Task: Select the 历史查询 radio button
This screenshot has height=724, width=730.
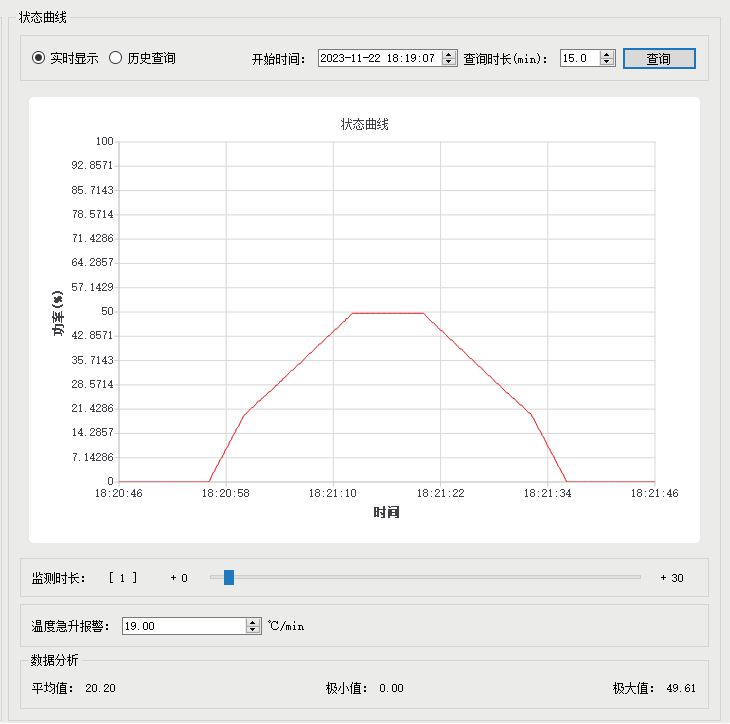Action: [x=115, y=58]
